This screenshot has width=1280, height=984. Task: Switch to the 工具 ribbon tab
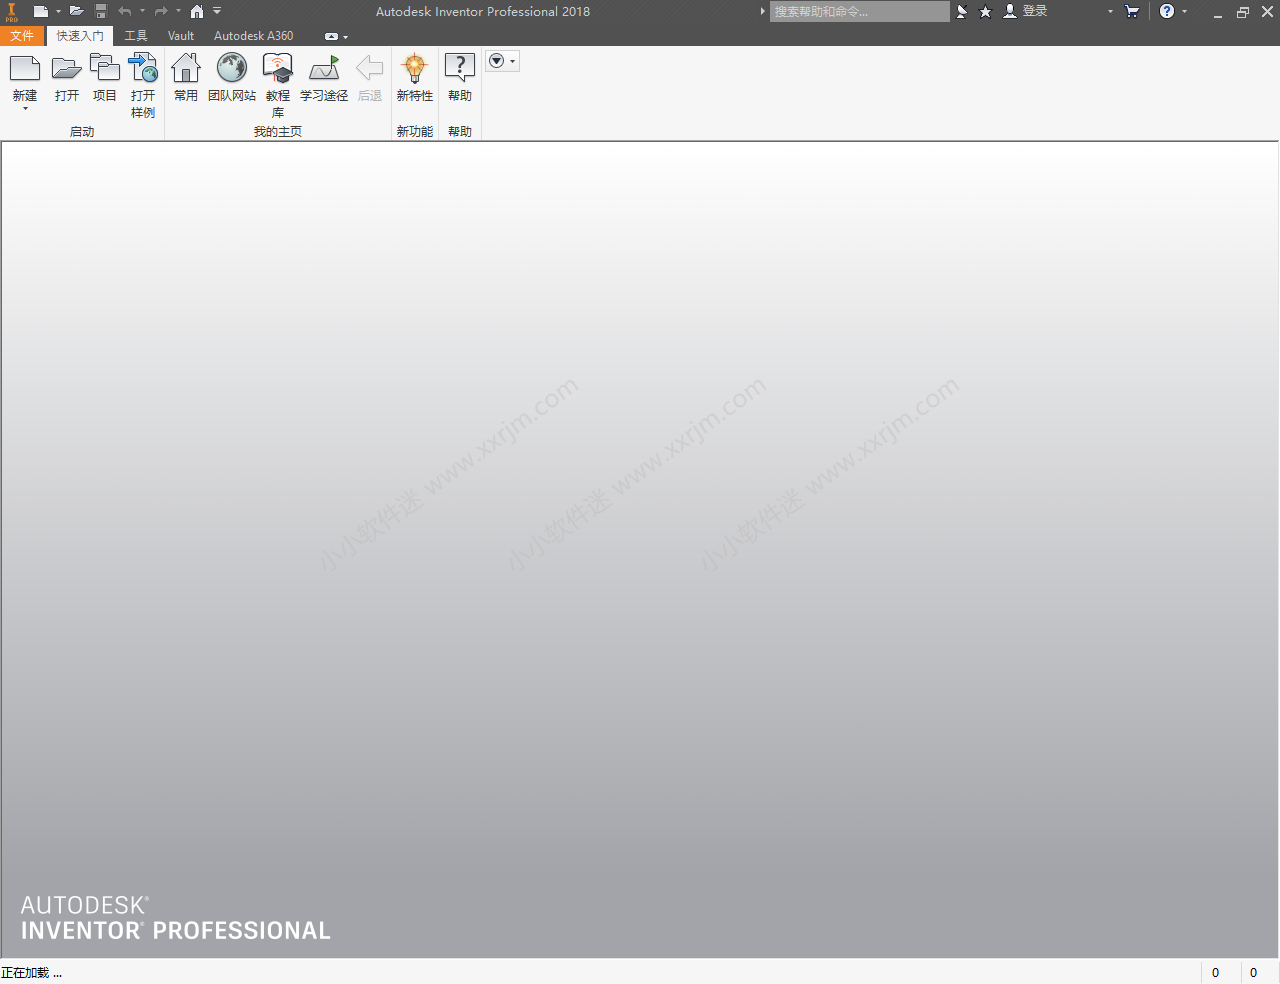click(x=136, y=36)
